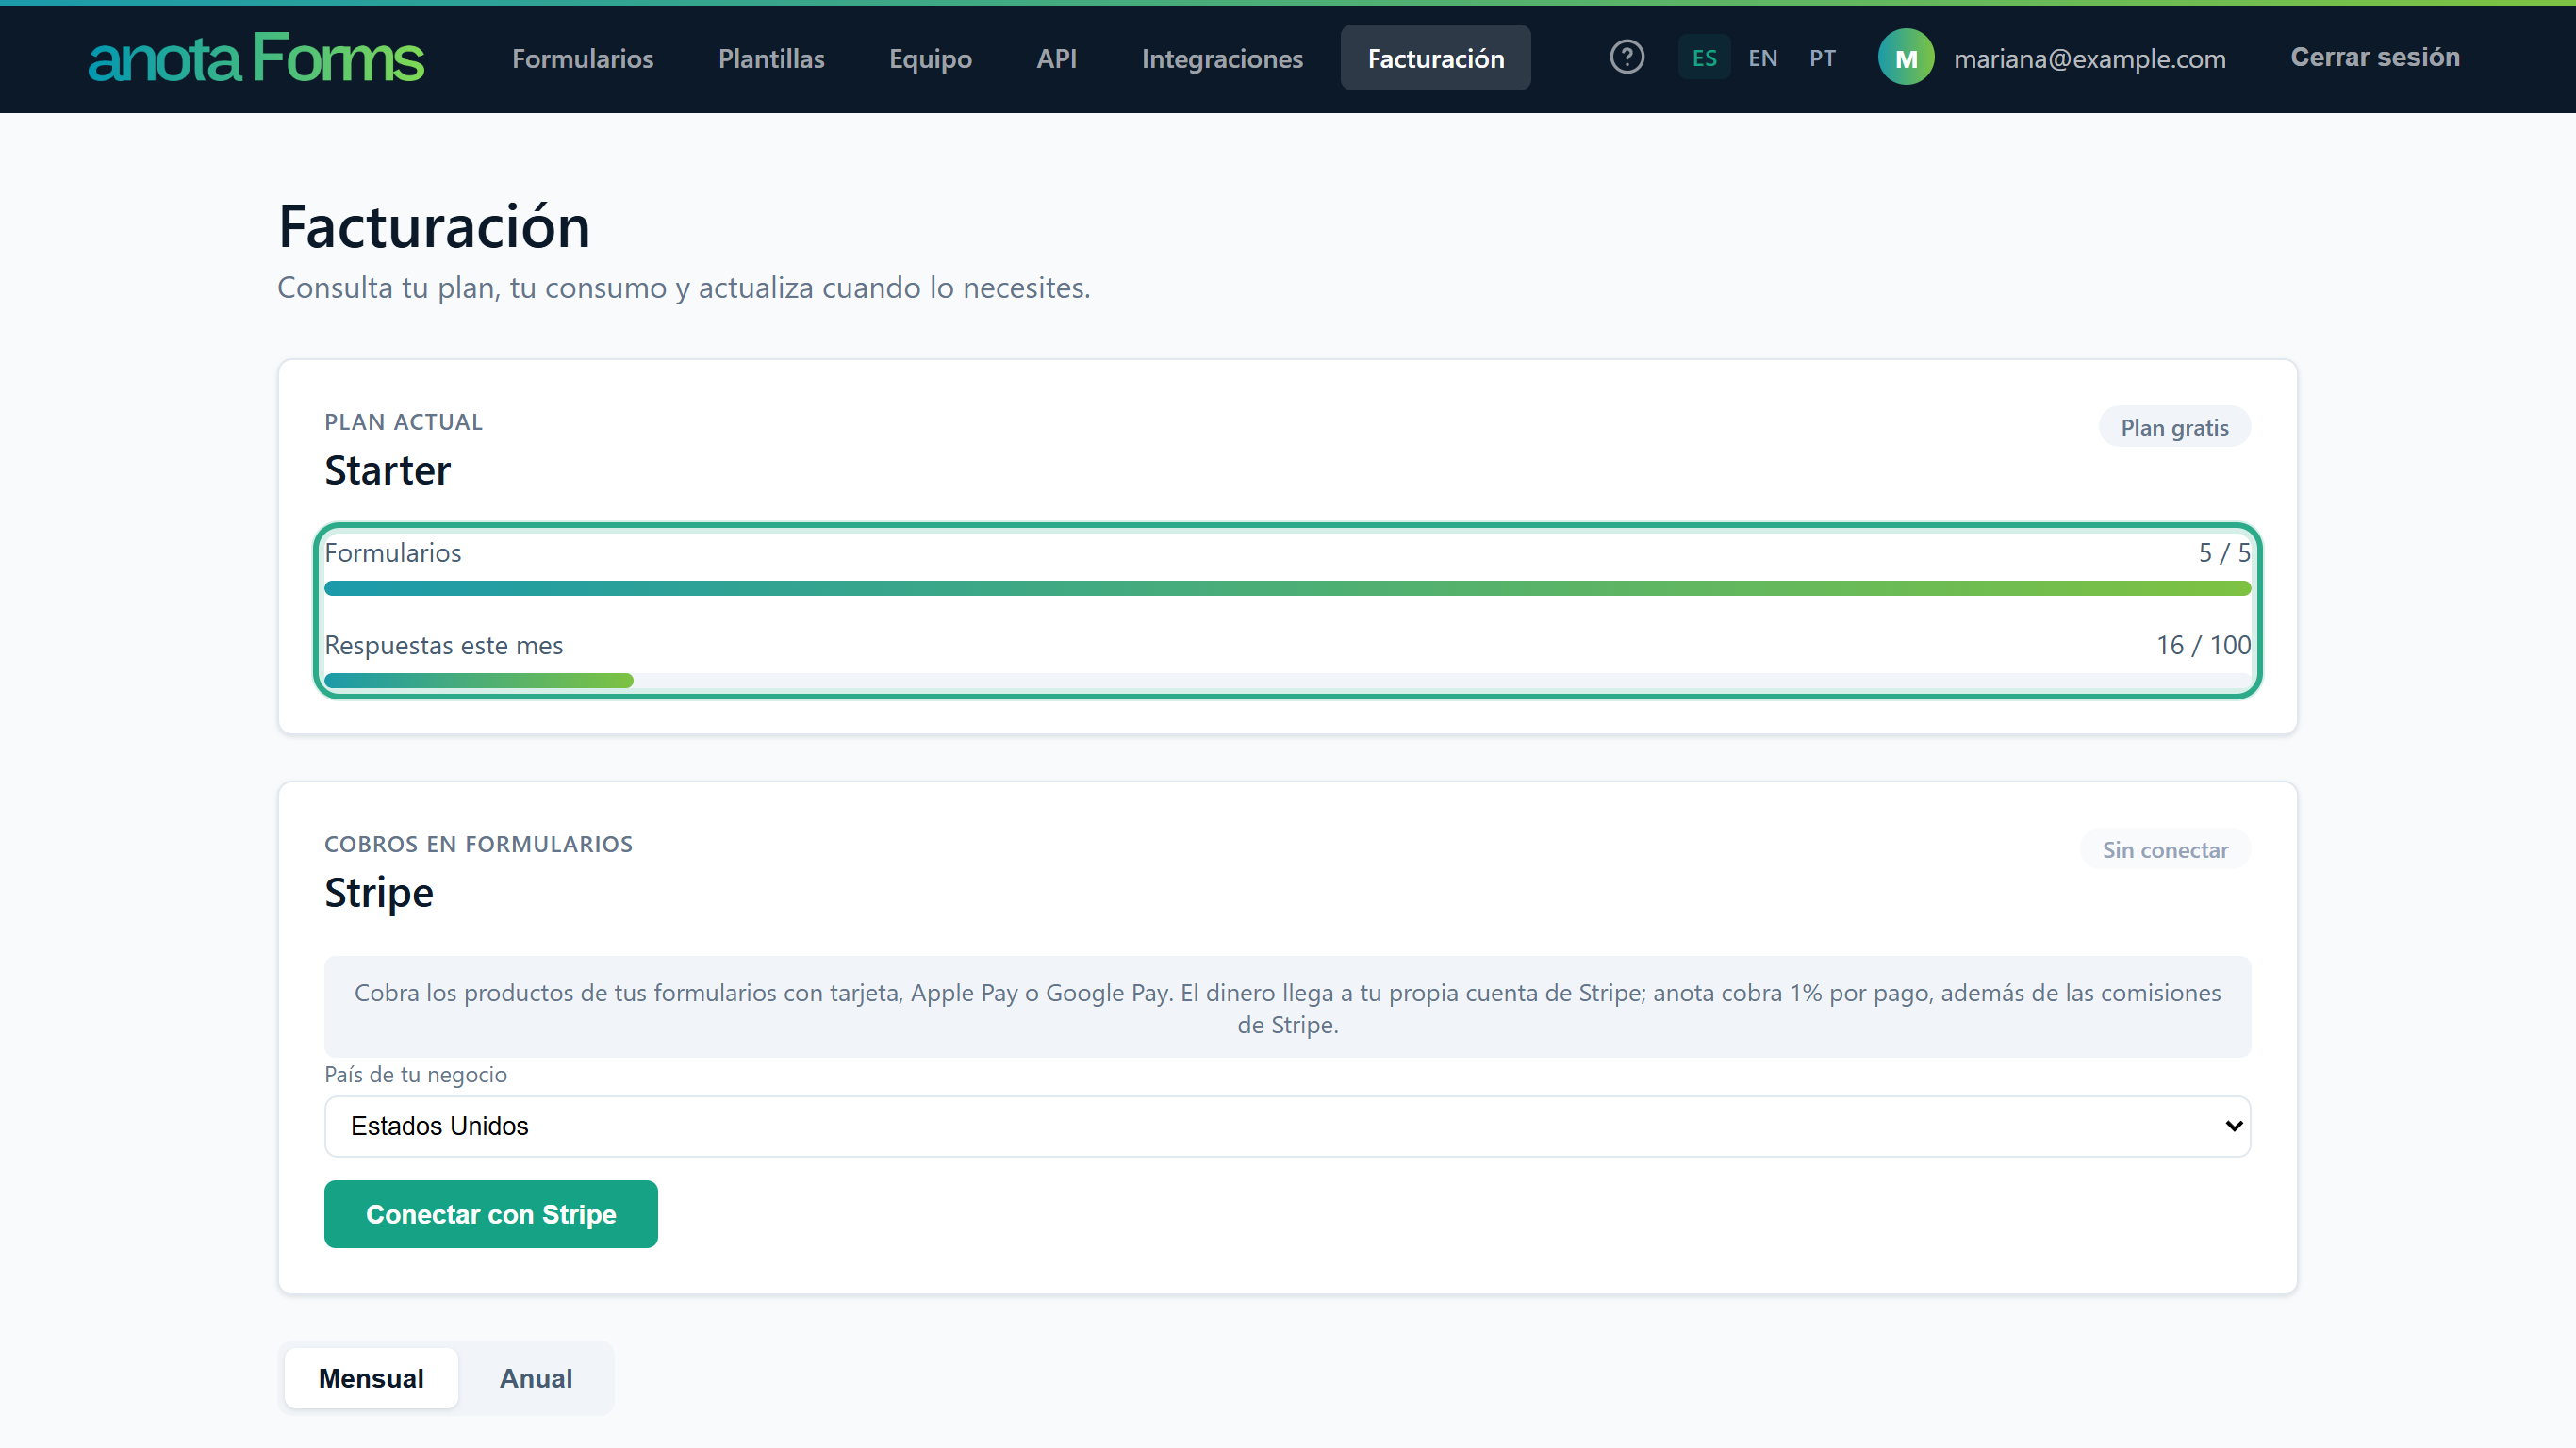Go to Integraciones page
This screenshot has height=1448, width=2576.
(1222, 58)
